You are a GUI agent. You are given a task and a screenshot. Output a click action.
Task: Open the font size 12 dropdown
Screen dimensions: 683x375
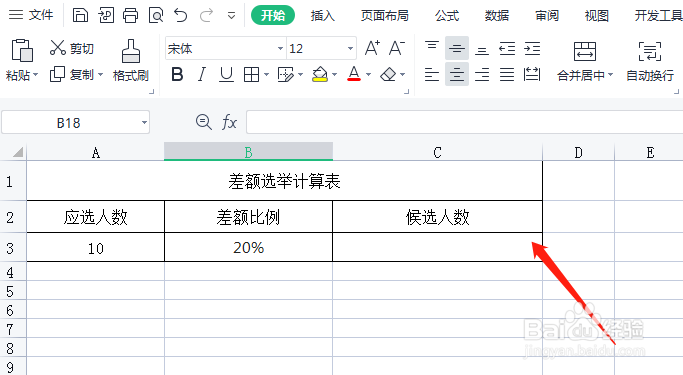(350, 48)
